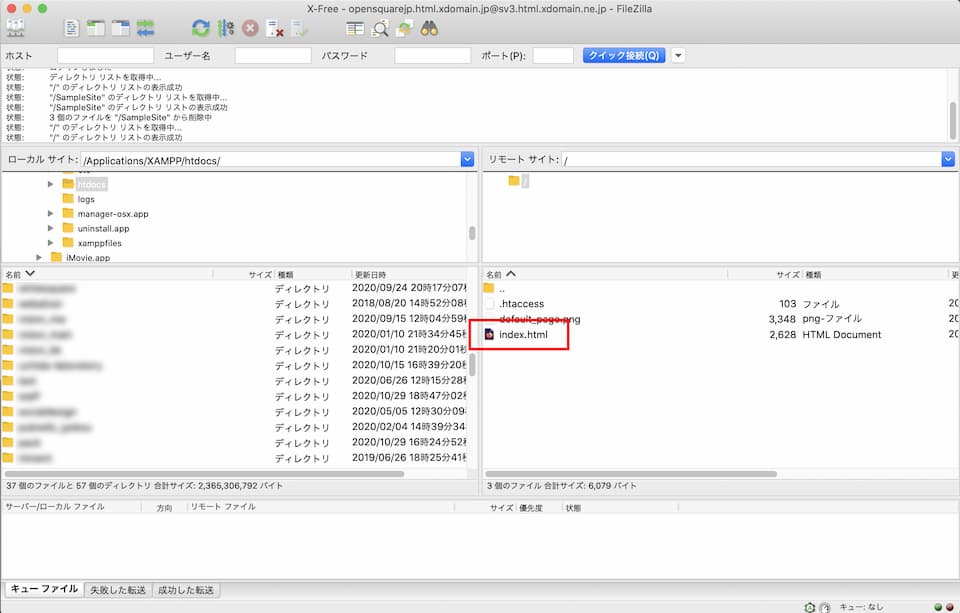
Task: Toggle synchronized browsing icon
Action: 405,28
